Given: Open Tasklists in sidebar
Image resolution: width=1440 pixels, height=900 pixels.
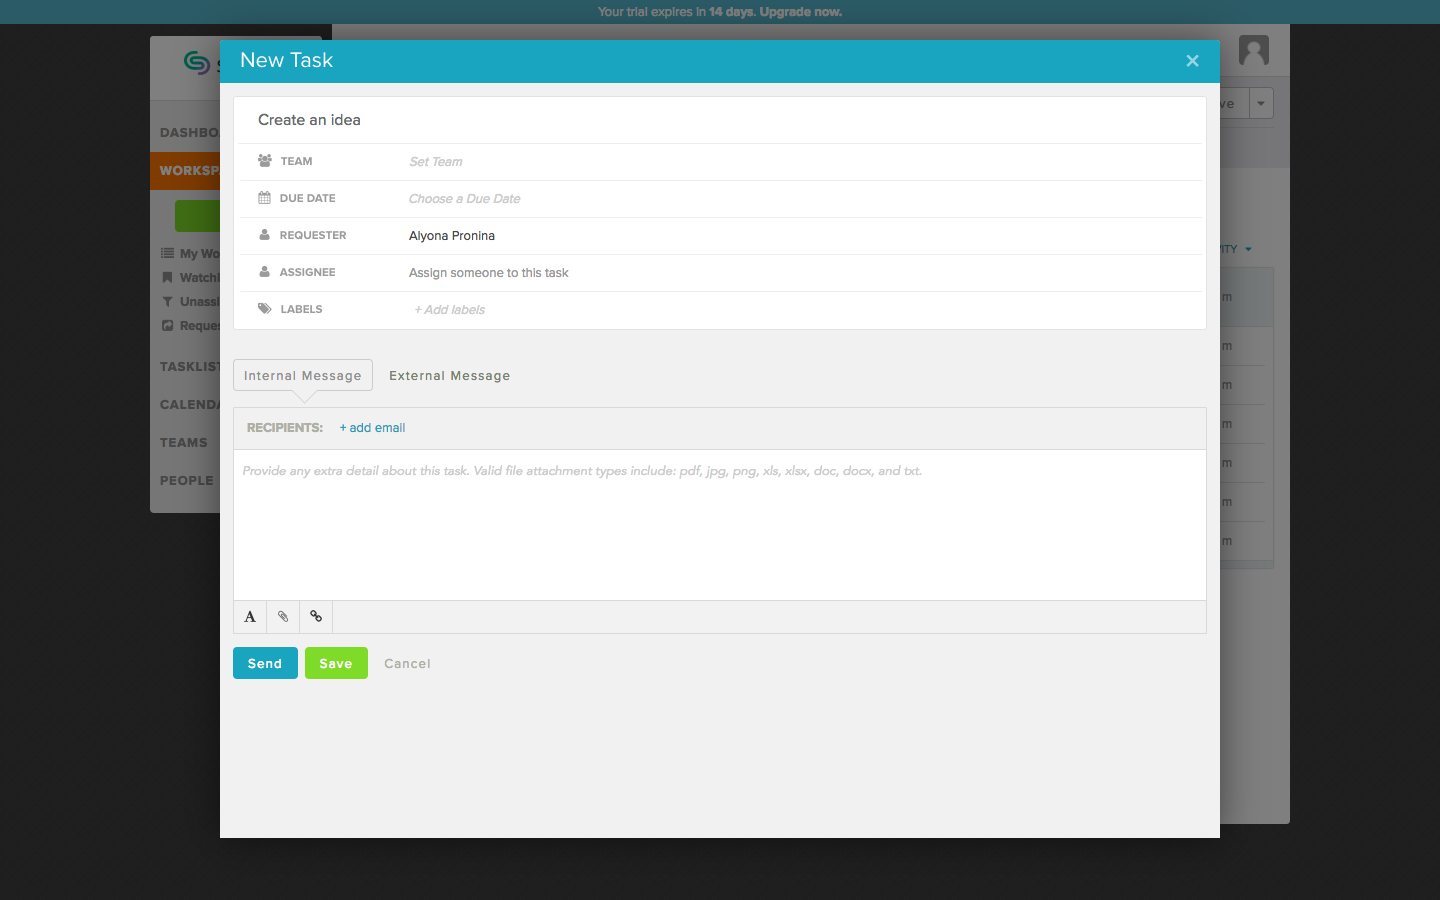Looking at the screenshot, I should tap(190, 366).
